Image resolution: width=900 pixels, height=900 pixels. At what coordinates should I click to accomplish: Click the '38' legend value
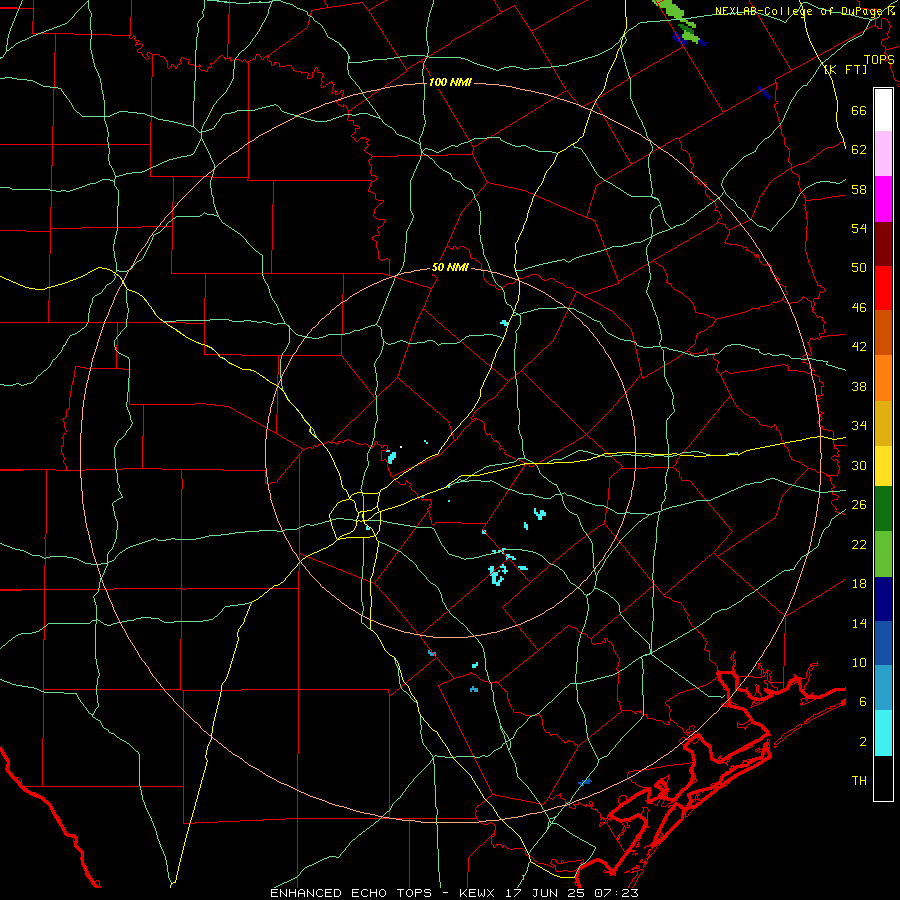859,386
